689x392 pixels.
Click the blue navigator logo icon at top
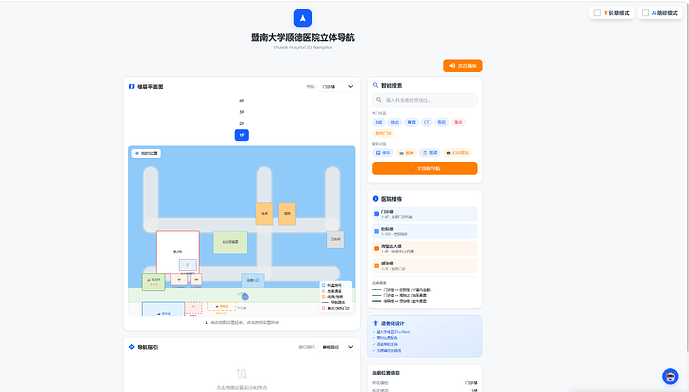pyautogui.click(x=303, y=18)
